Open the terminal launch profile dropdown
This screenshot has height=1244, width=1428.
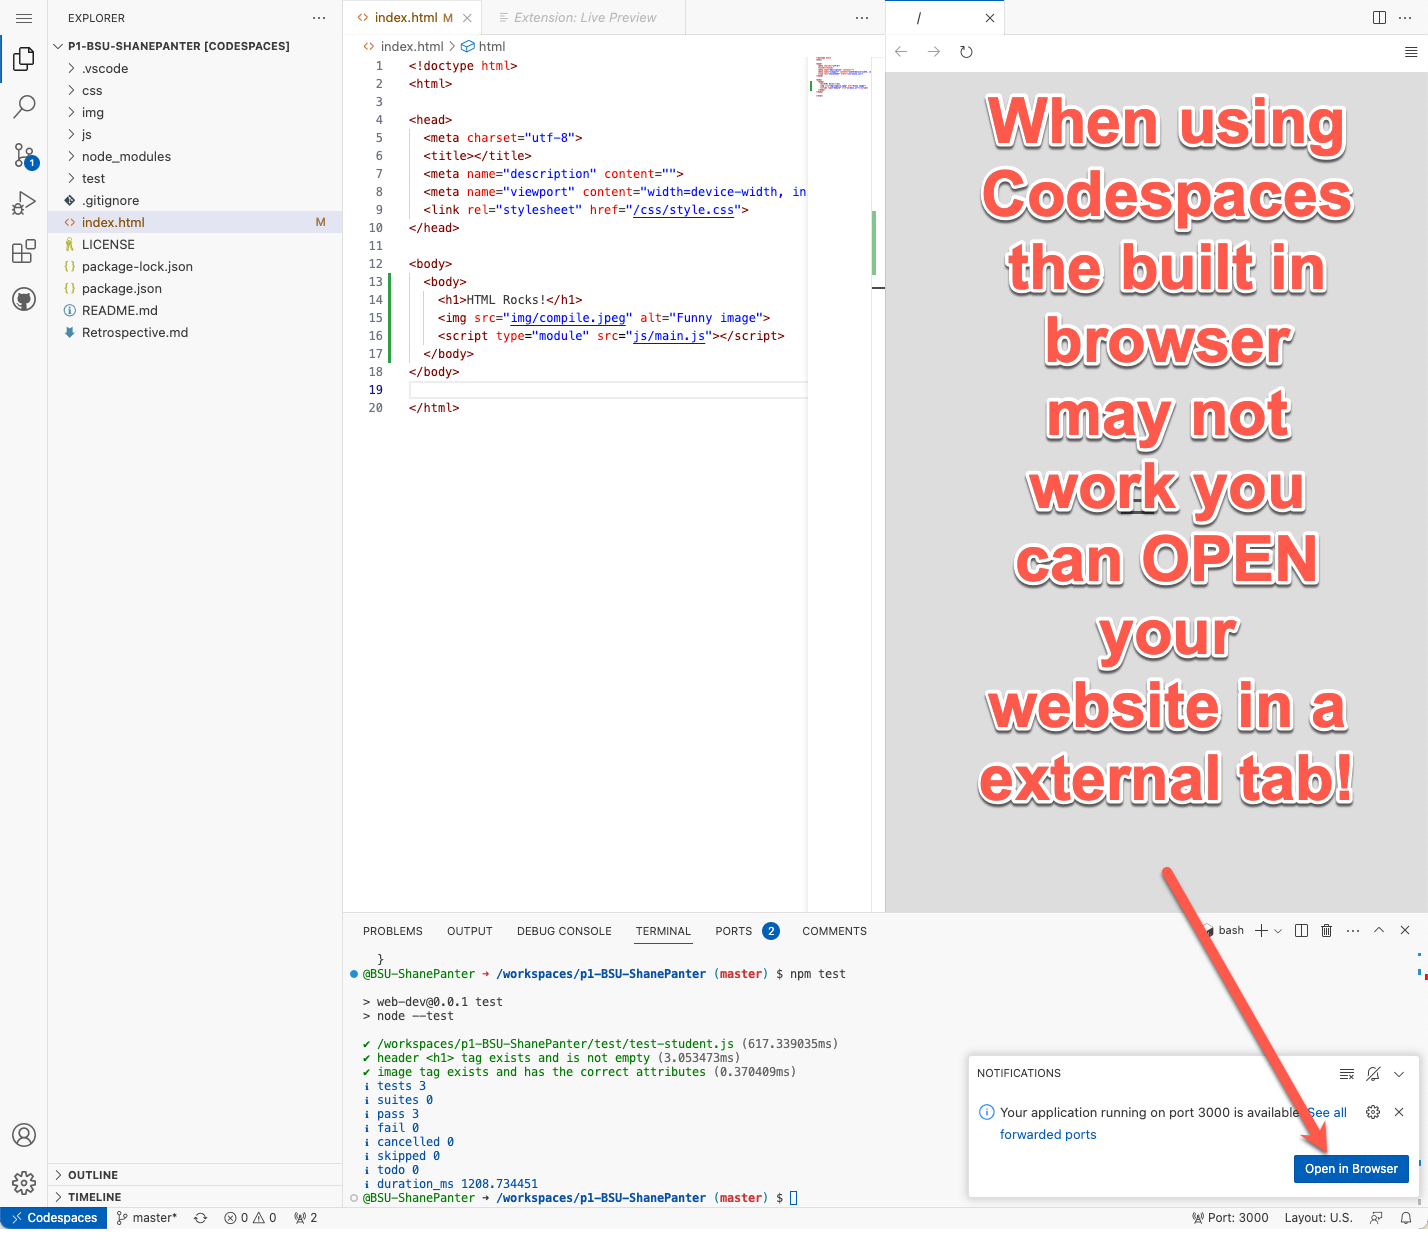[1278, 931]
